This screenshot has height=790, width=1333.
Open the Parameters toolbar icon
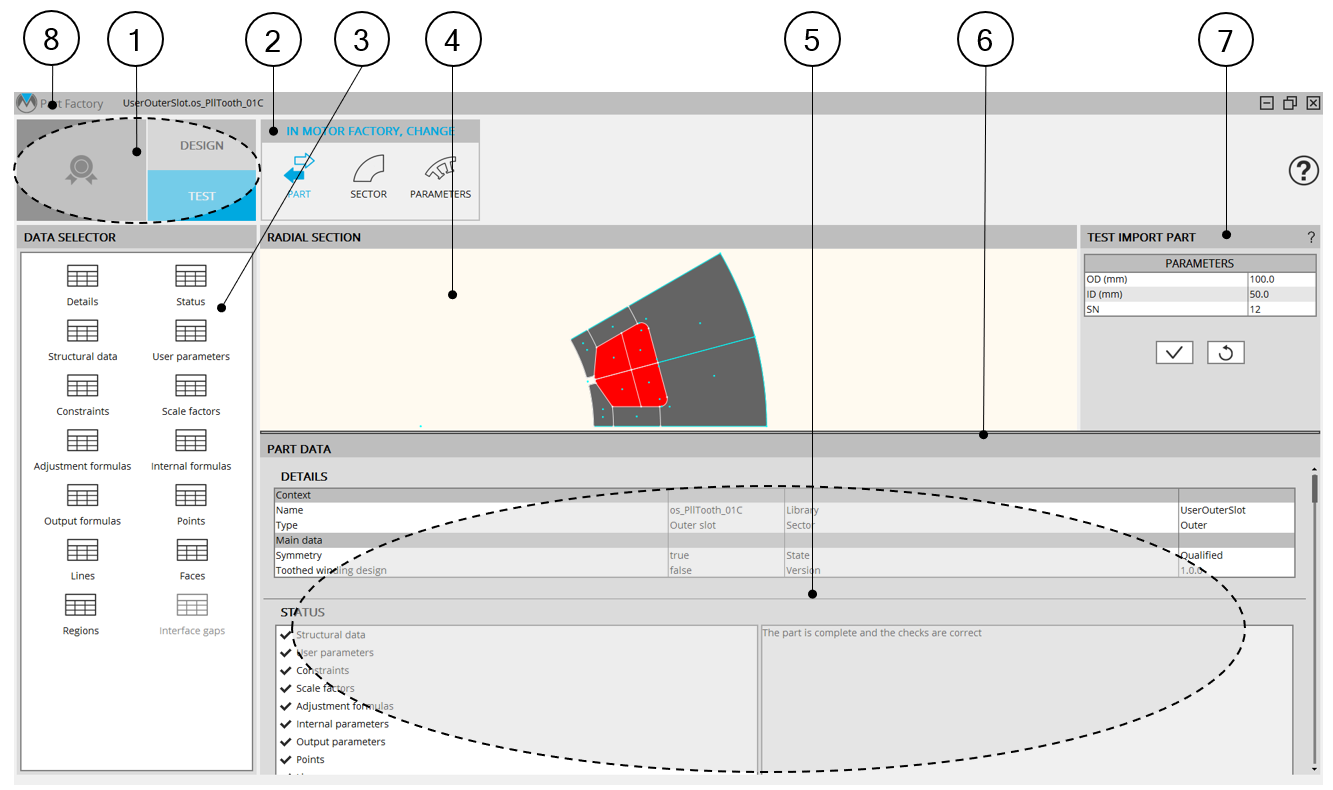pos(440,170)
